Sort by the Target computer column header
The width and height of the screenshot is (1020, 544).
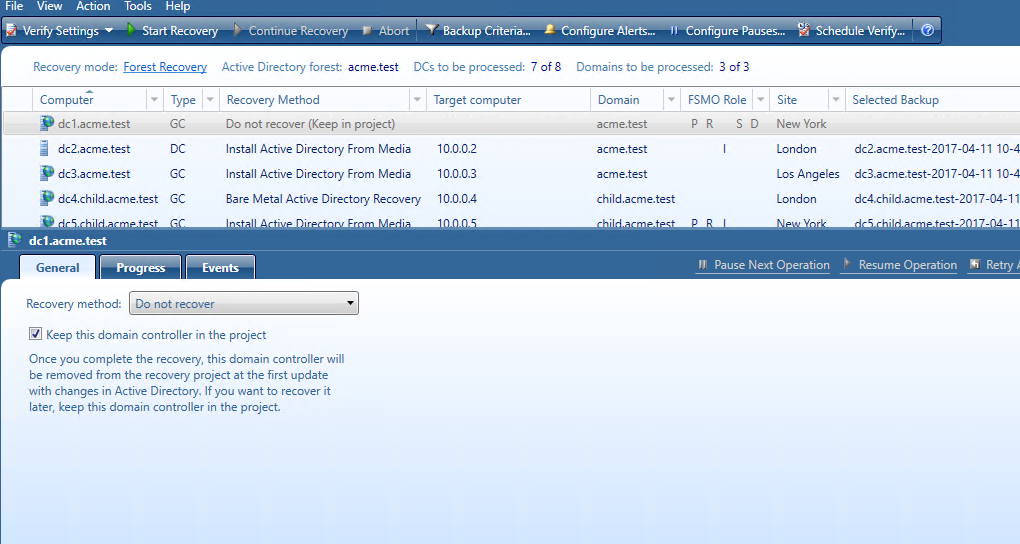[x=477, y=100]
